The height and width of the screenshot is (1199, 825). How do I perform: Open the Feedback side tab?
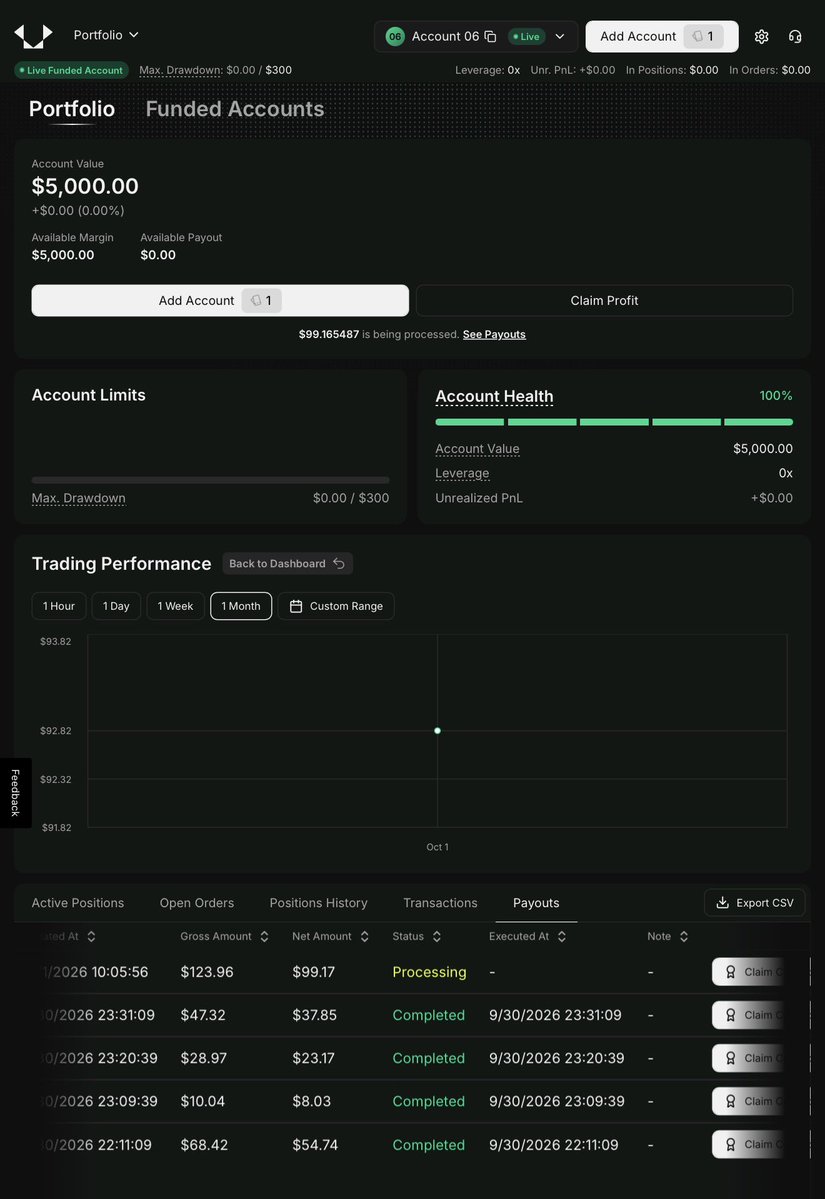[x=15, y=793]
